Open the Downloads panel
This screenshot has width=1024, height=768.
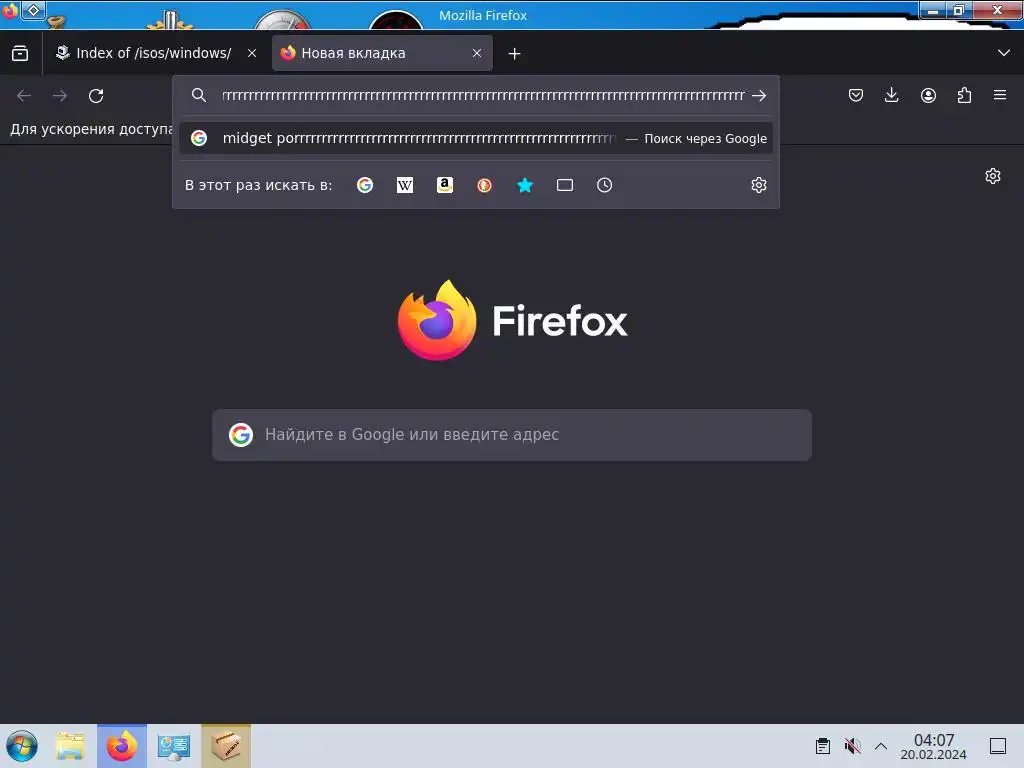pos(891,95)
